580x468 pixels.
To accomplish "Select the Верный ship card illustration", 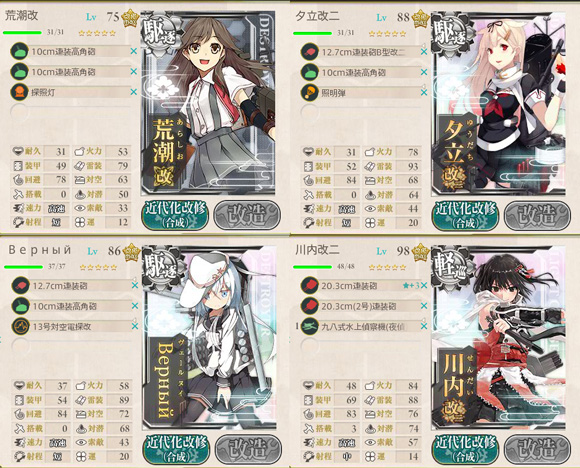I will click(x=209, y=340).
